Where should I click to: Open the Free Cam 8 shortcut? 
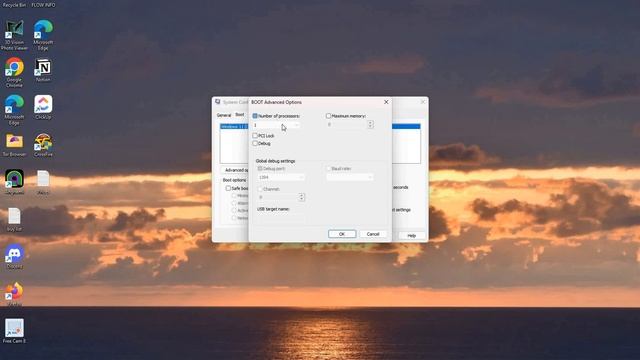(14, 331)
